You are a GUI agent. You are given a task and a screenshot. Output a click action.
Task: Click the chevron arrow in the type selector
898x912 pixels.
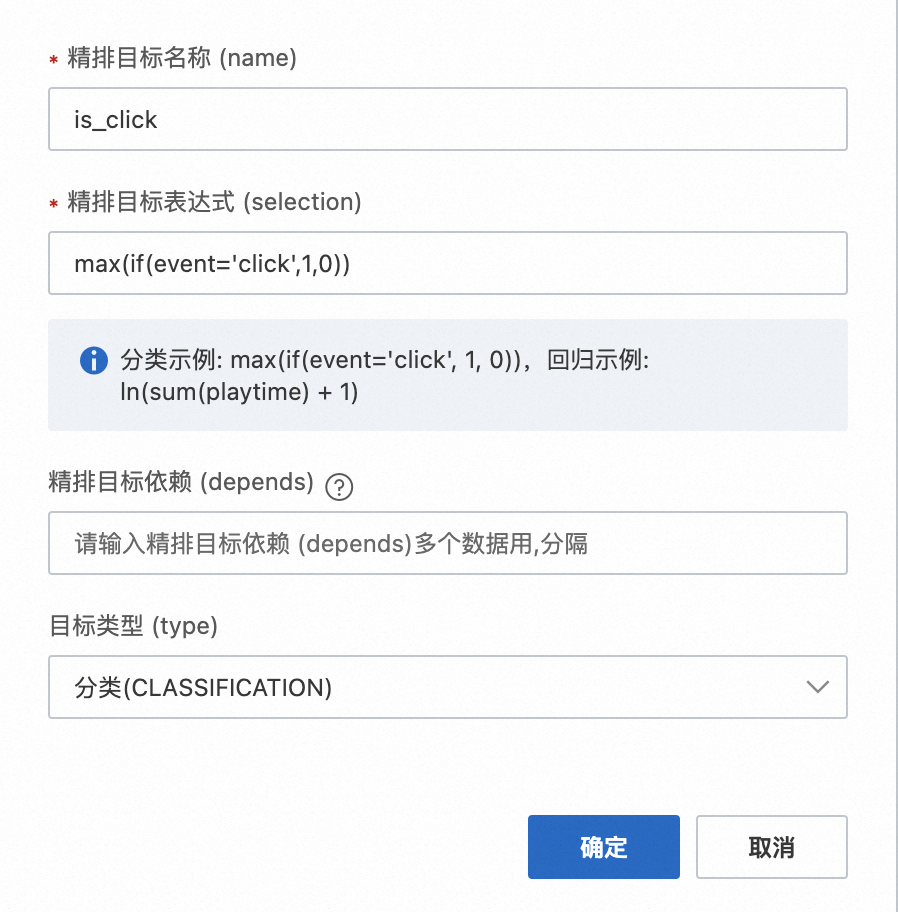click(817, 687)
